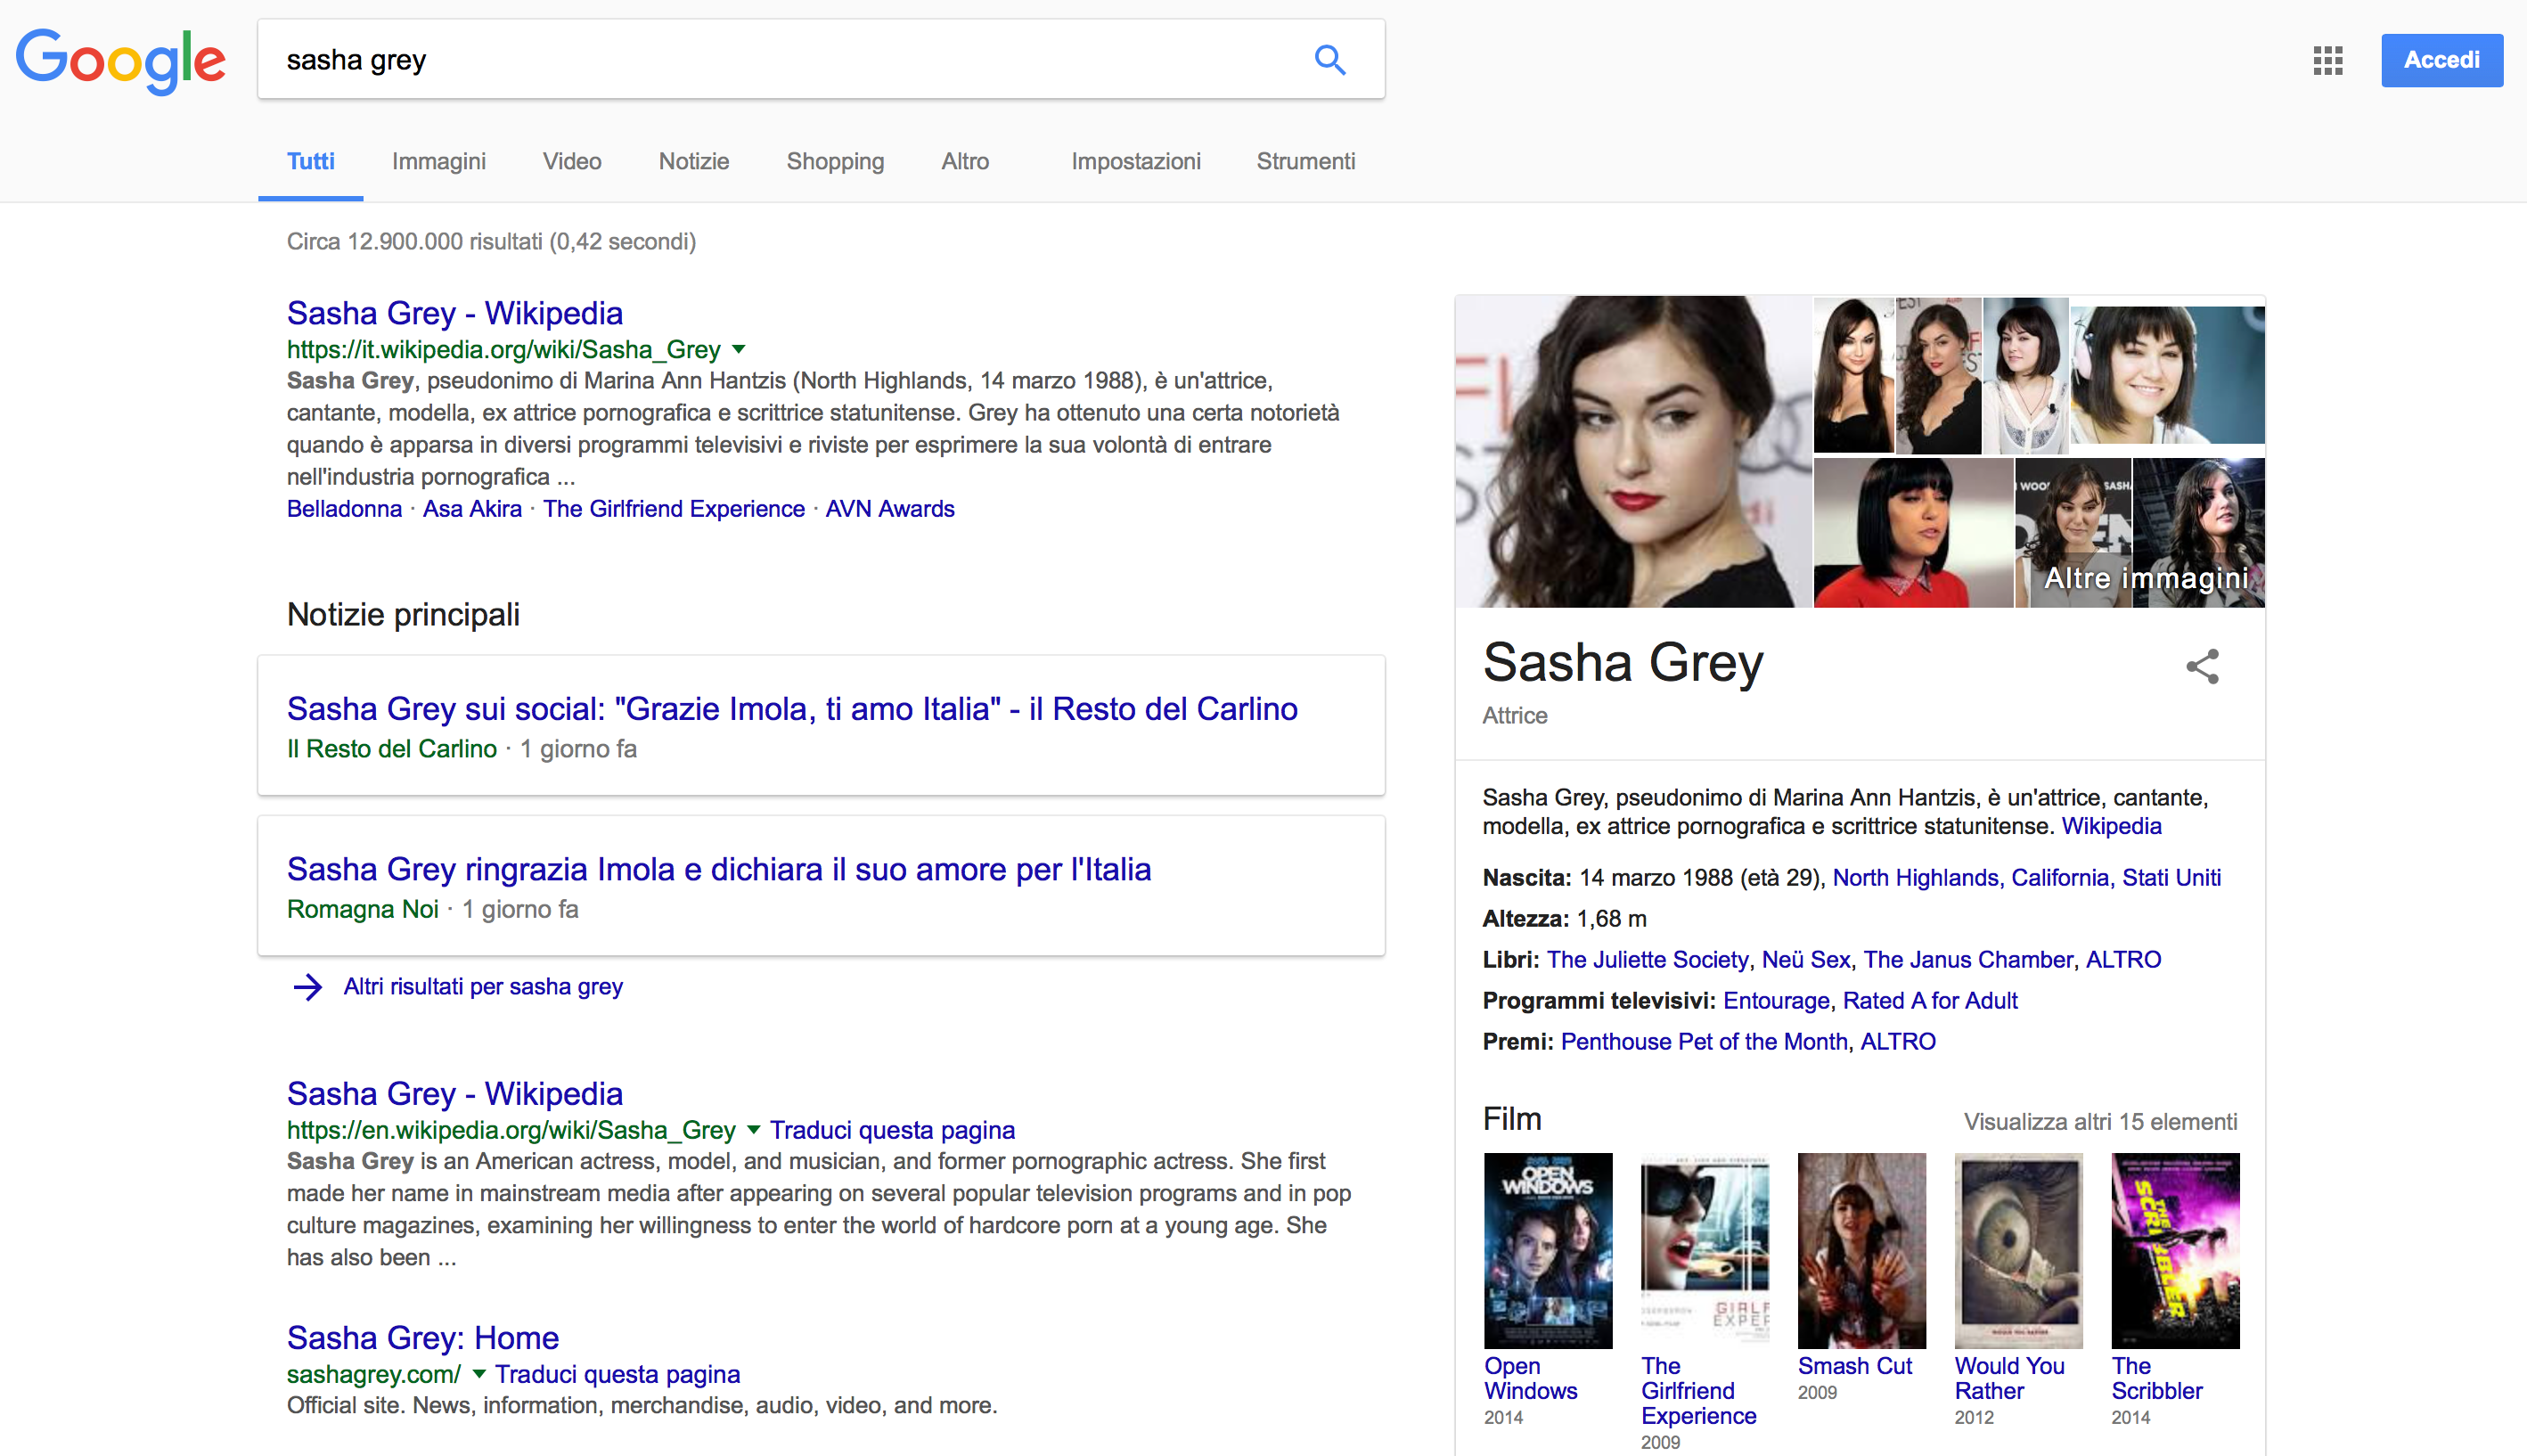Open the Romagna Noi news headline
Viewport: 2527px width, 1456px height.
tap(719, 870)
